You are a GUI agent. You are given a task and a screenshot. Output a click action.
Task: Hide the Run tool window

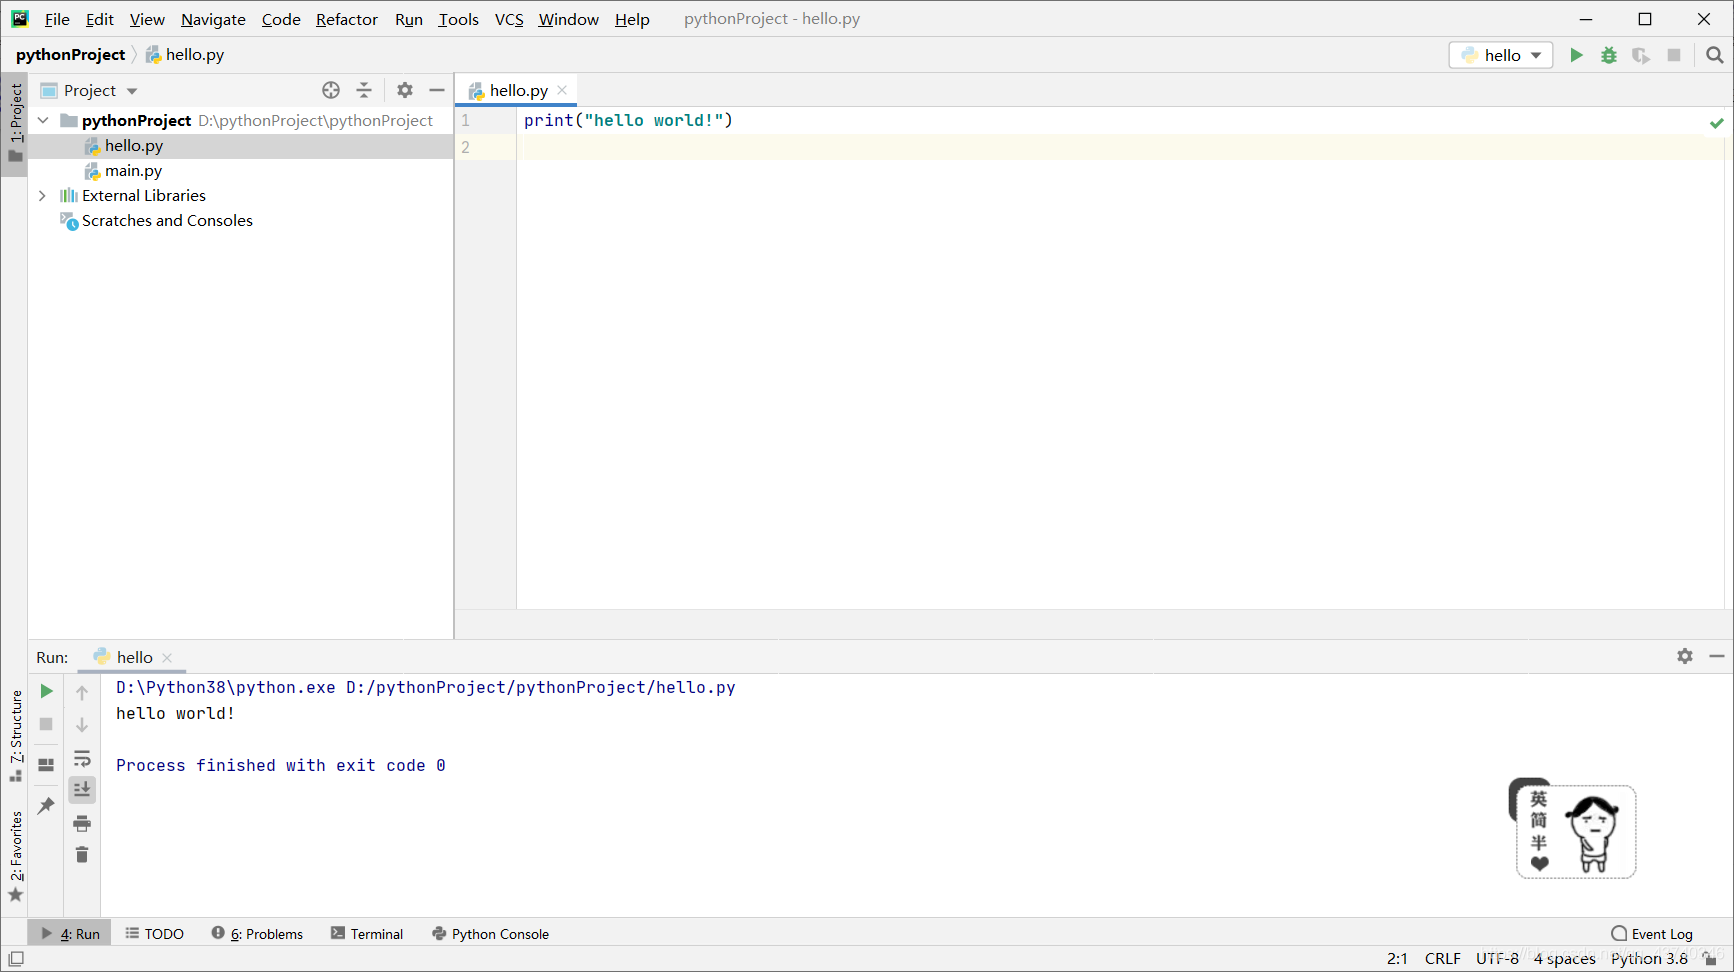pyautogui.click(x=1717, y=656)
